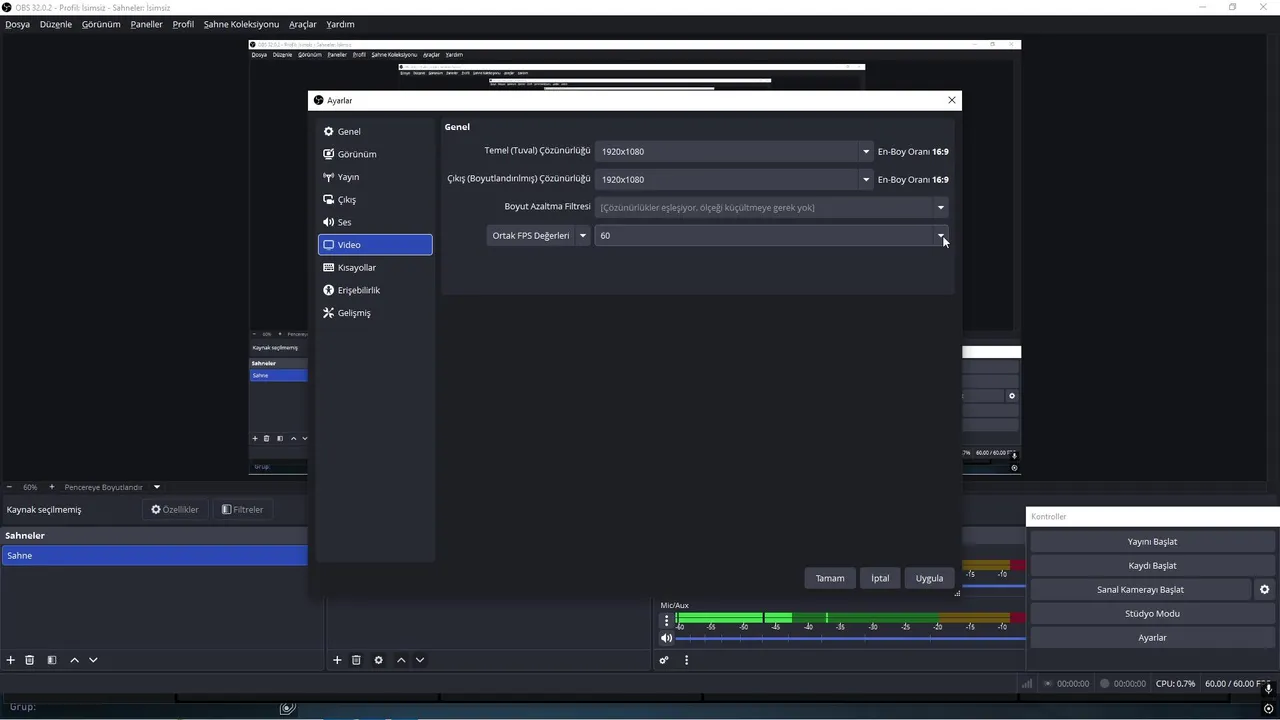Open the Sahne Koleksiyonu menu
This screenshot has width=1280, height=720.
[241, 24]
